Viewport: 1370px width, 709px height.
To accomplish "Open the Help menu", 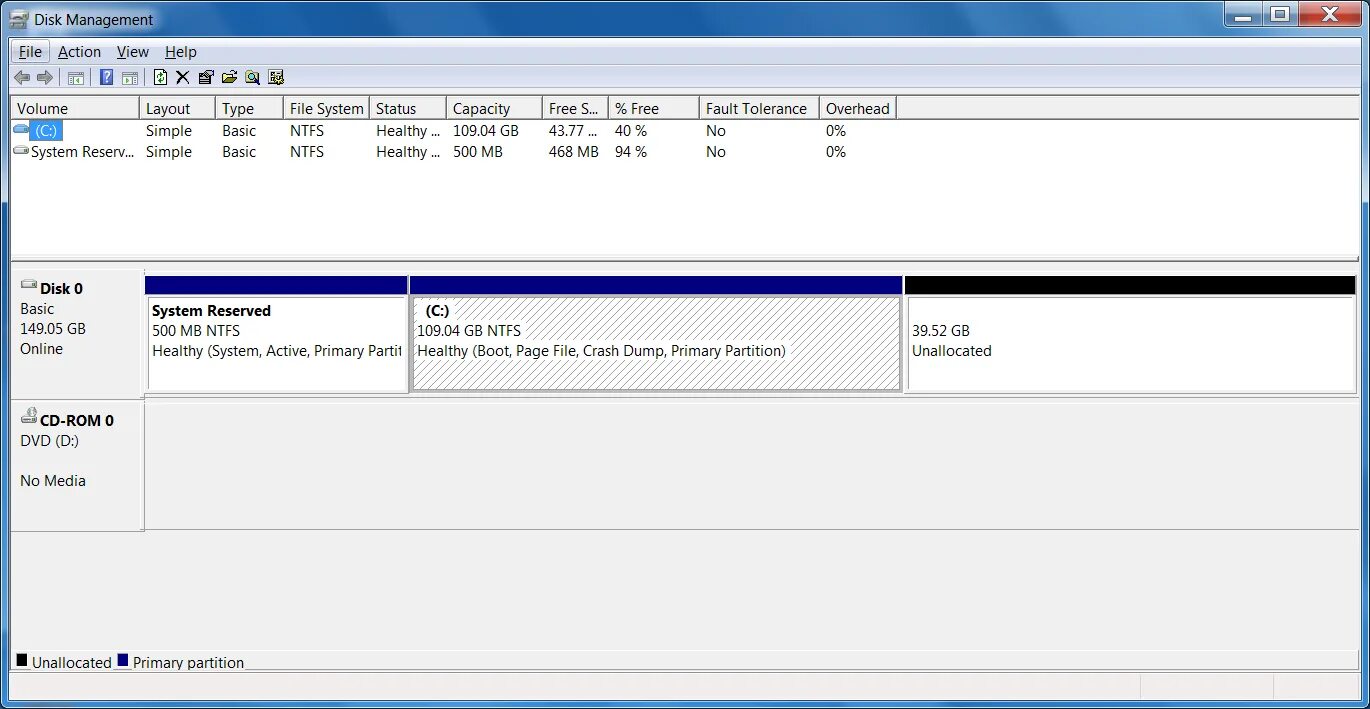I will click(181, 52).
